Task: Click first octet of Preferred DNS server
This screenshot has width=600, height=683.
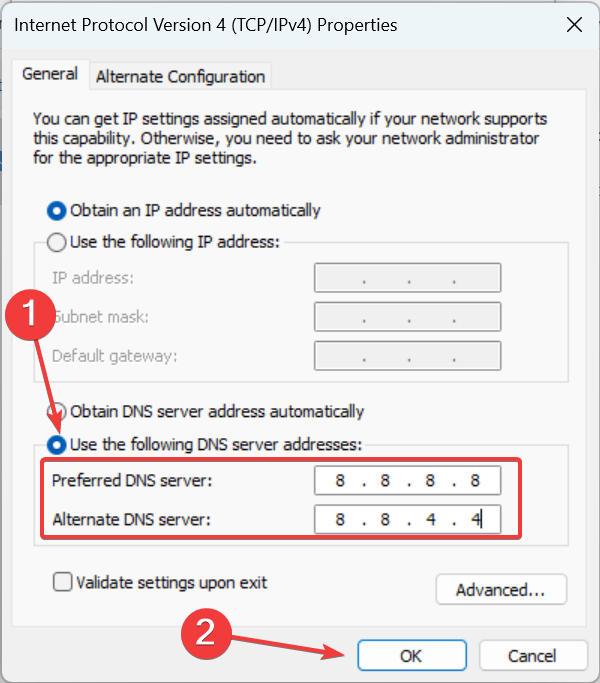Action: click(x=340, y=480)
